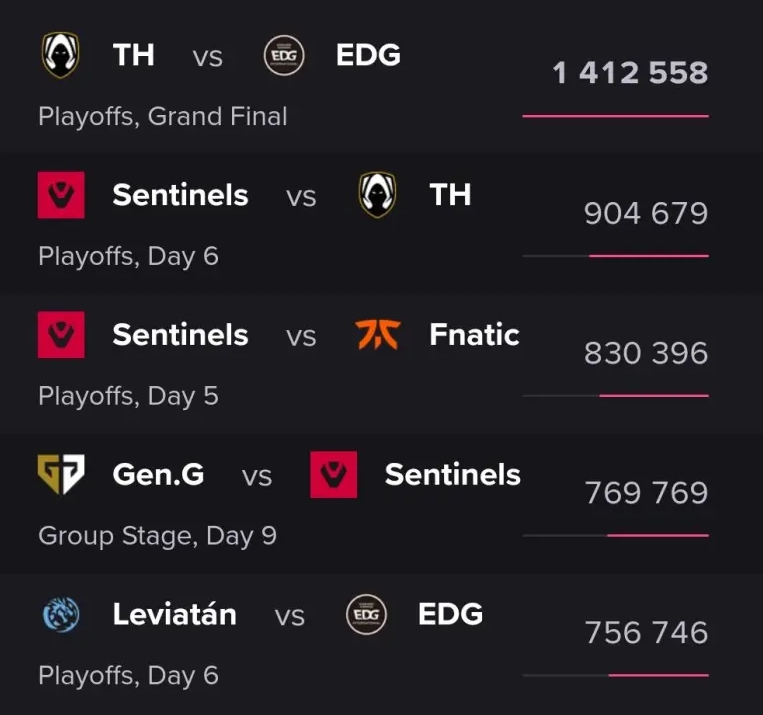Click the orange Fnatic logo
The image size is (763, 715).
pos(377,335)
